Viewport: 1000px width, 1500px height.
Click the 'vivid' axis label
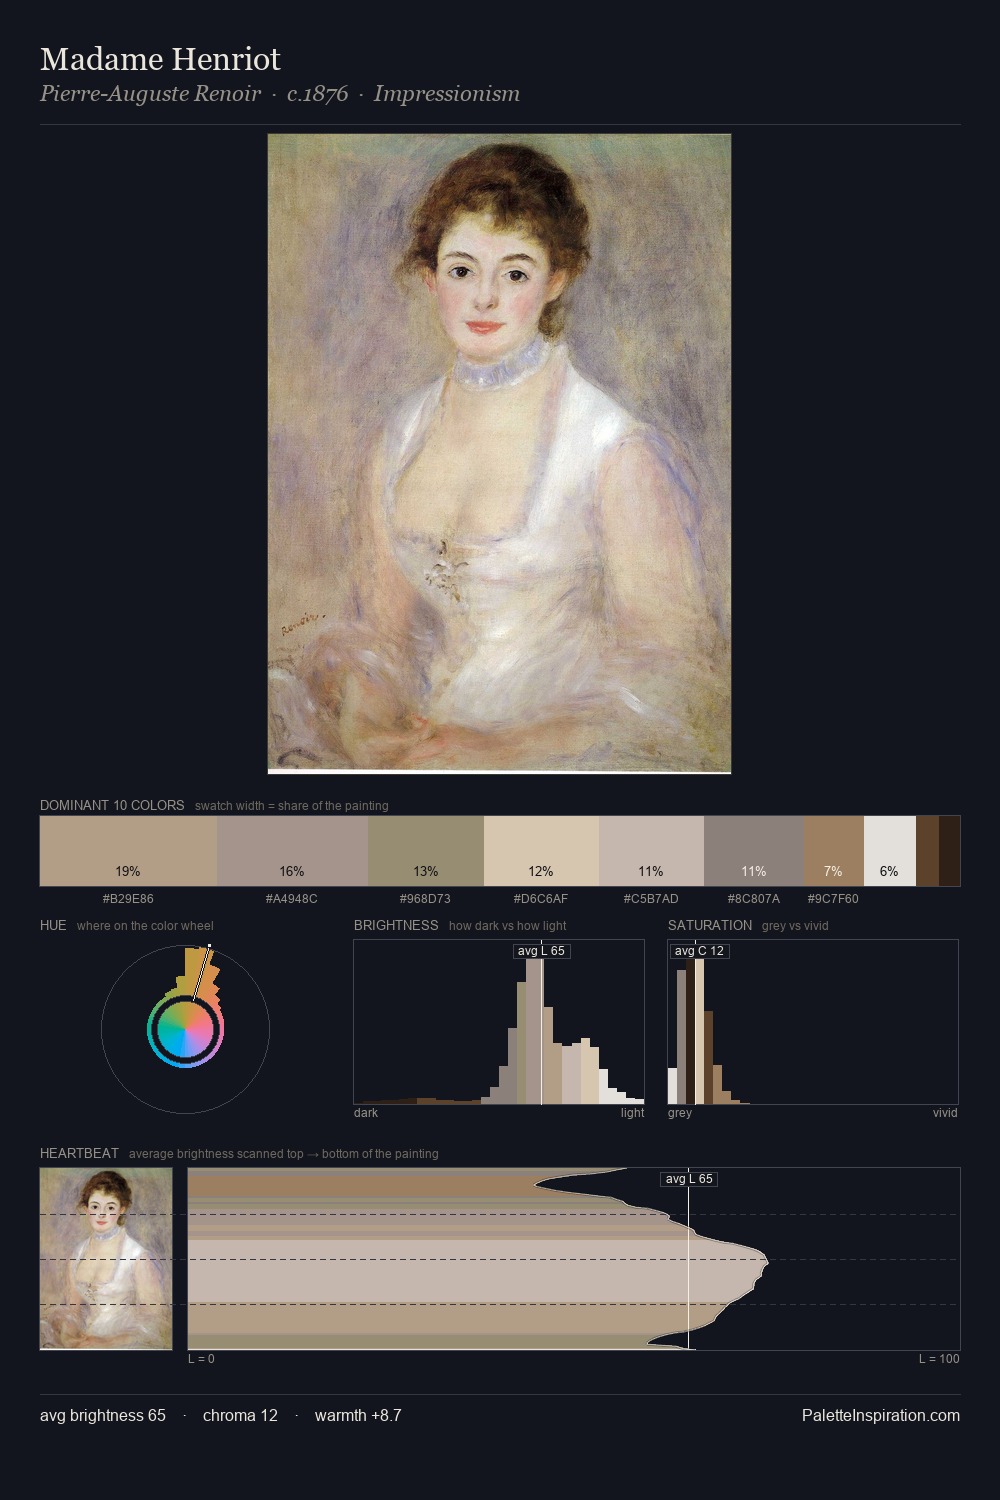click(x=945, y=1113)
